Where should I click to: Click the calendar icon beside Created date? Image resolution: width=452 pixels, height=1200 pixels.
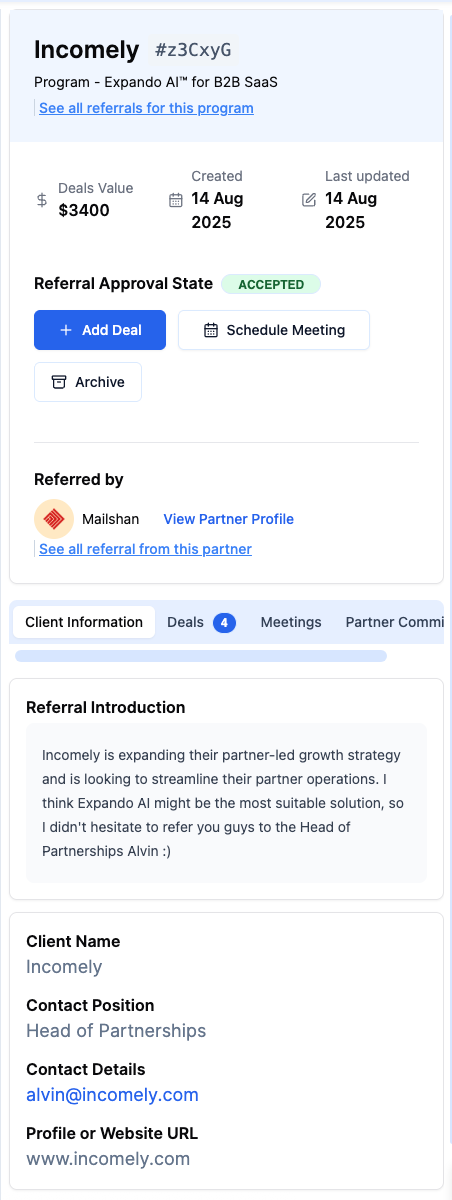point(175,199)
